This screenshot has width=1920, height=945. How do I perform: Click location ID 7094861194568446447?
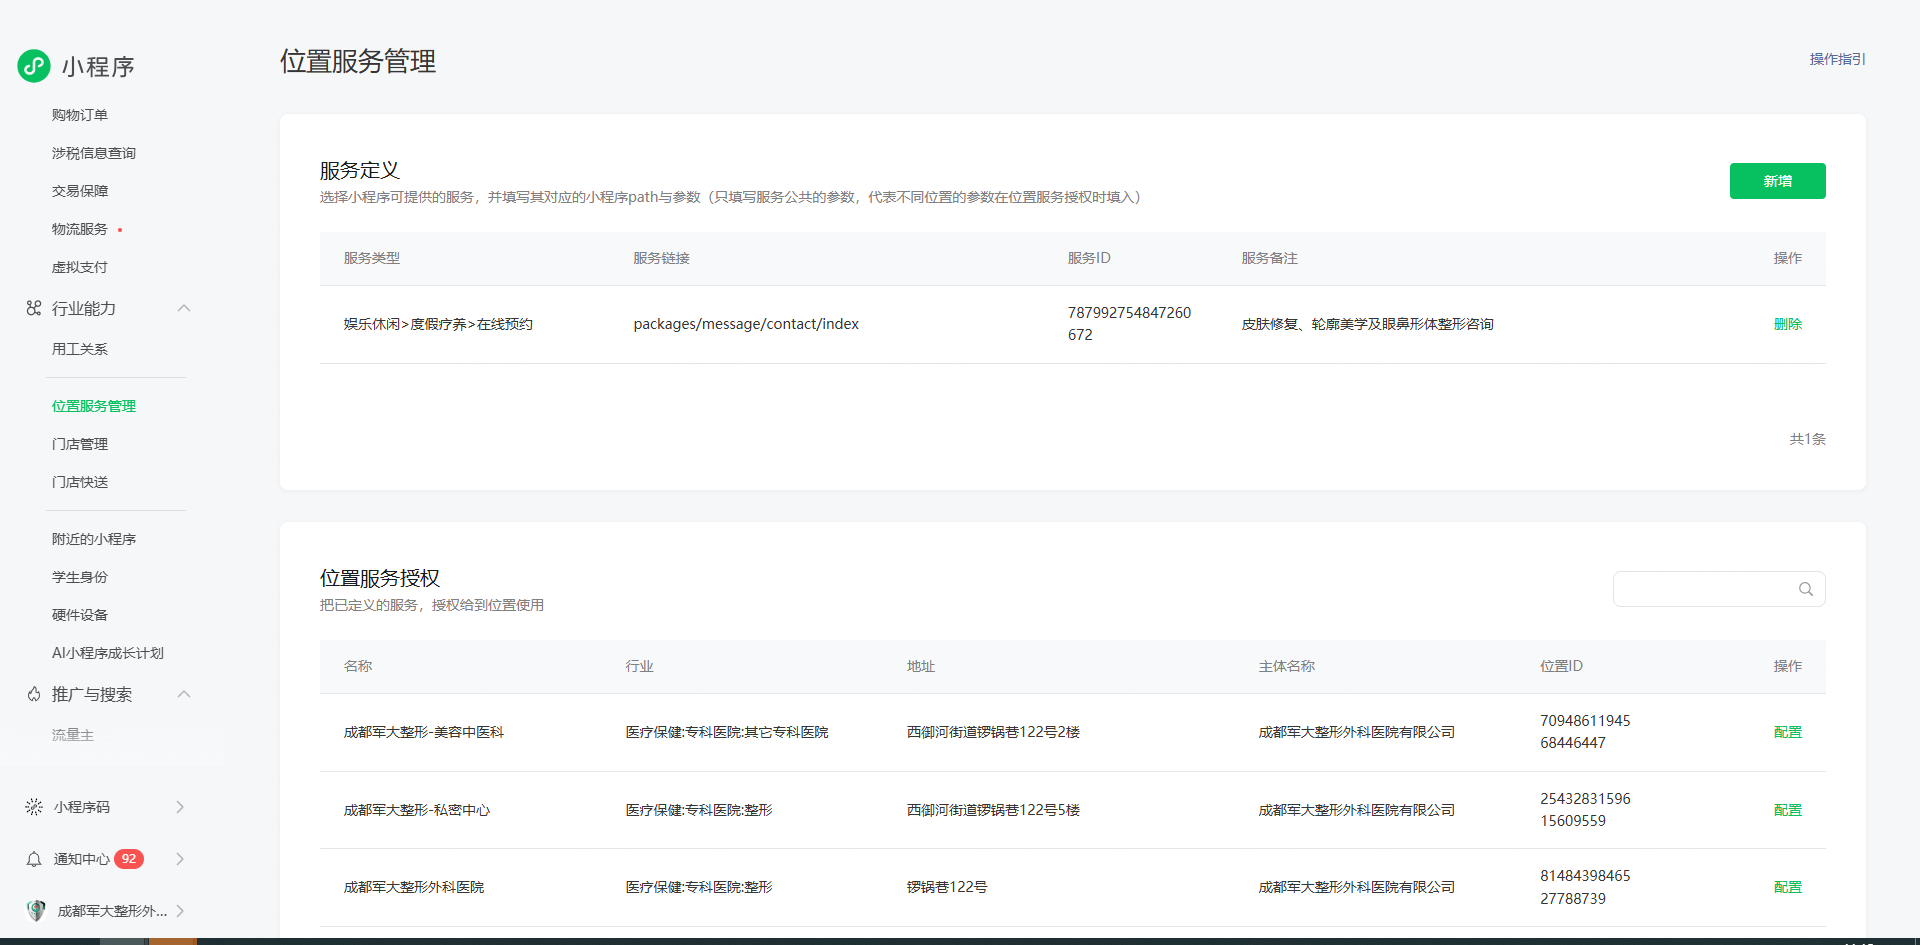tap(1585, 732)
